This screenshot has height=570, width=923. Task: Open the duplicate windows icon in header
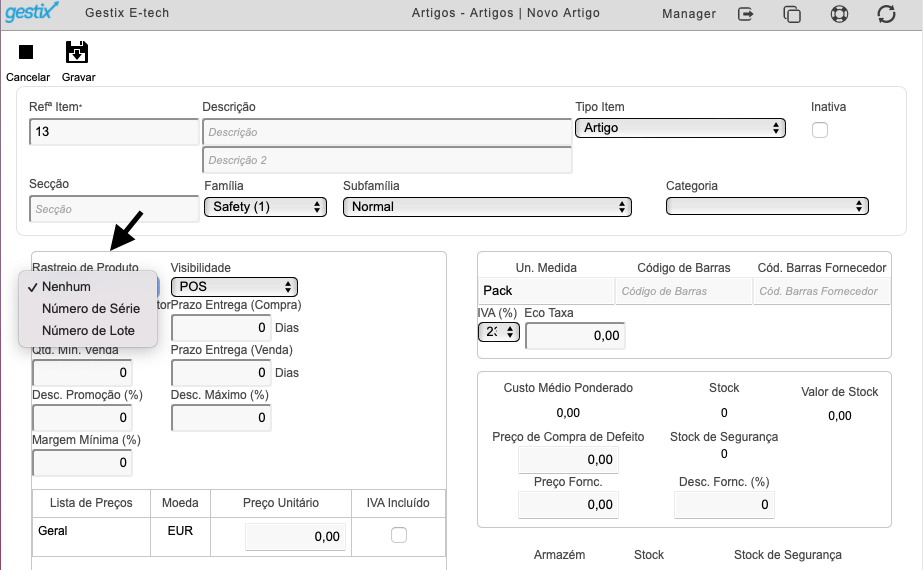point(792,14)
